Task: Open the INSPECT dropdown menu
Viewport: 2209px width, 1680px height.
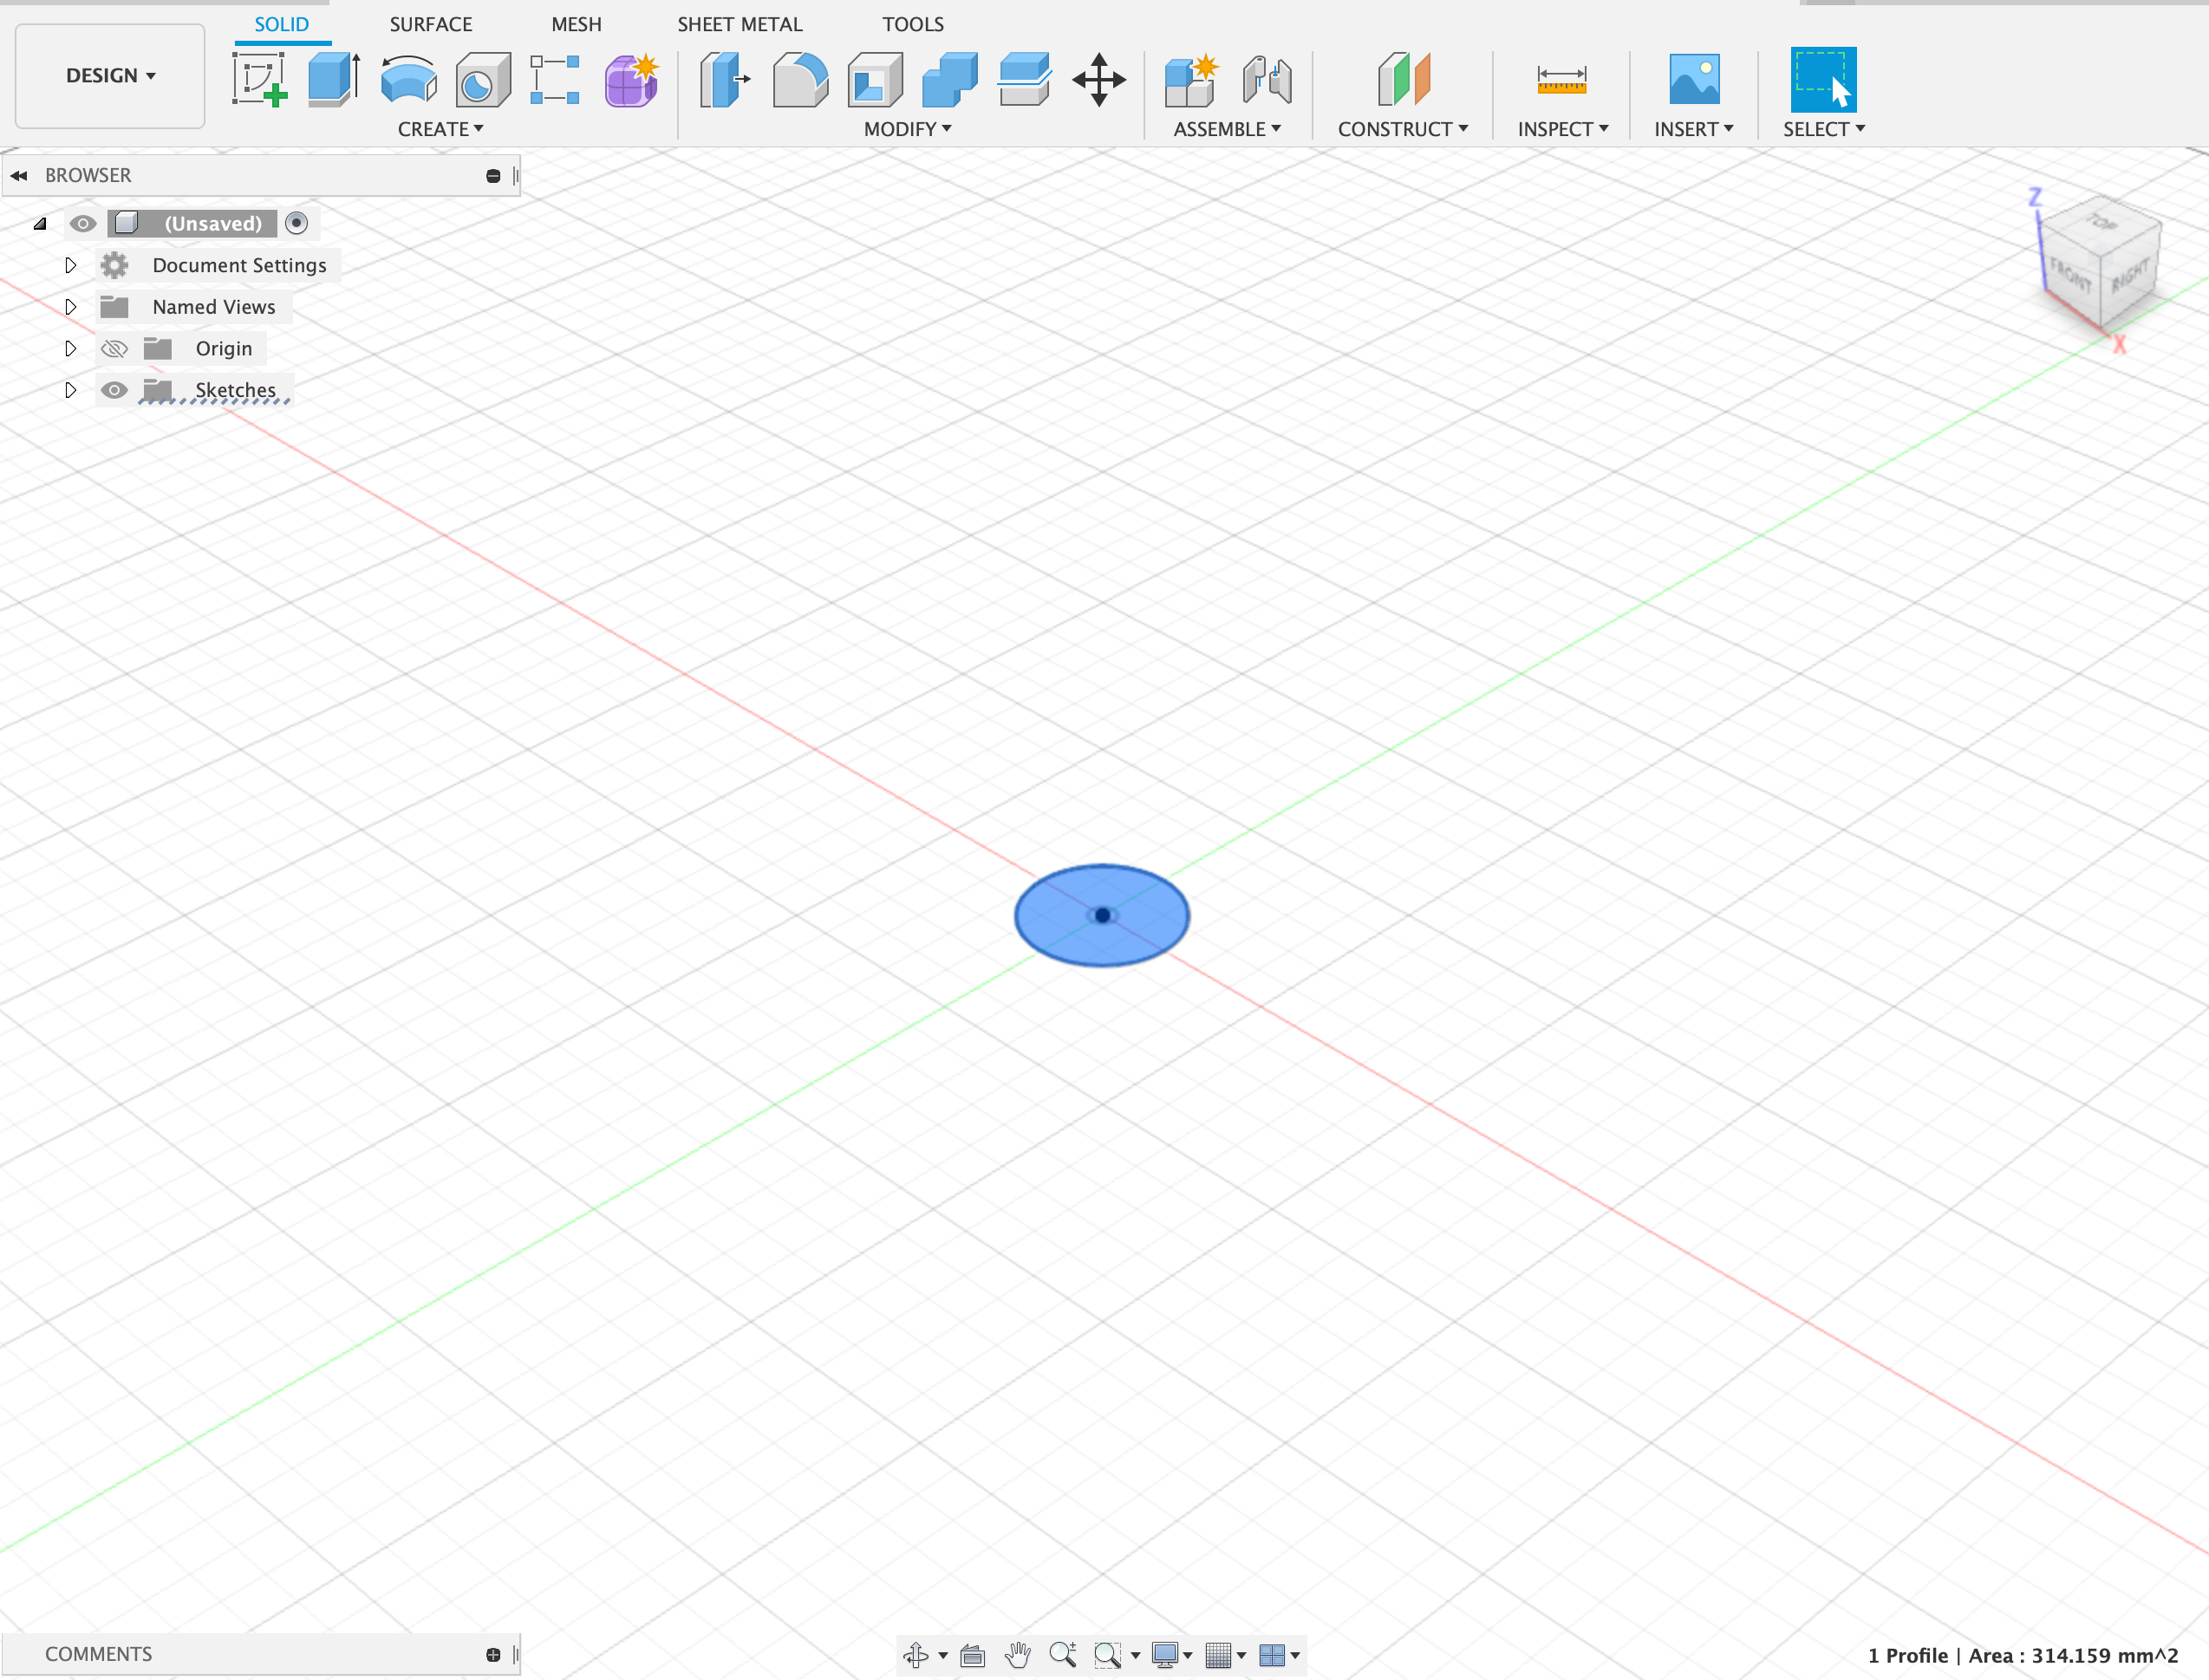Action: point(1563,129)
